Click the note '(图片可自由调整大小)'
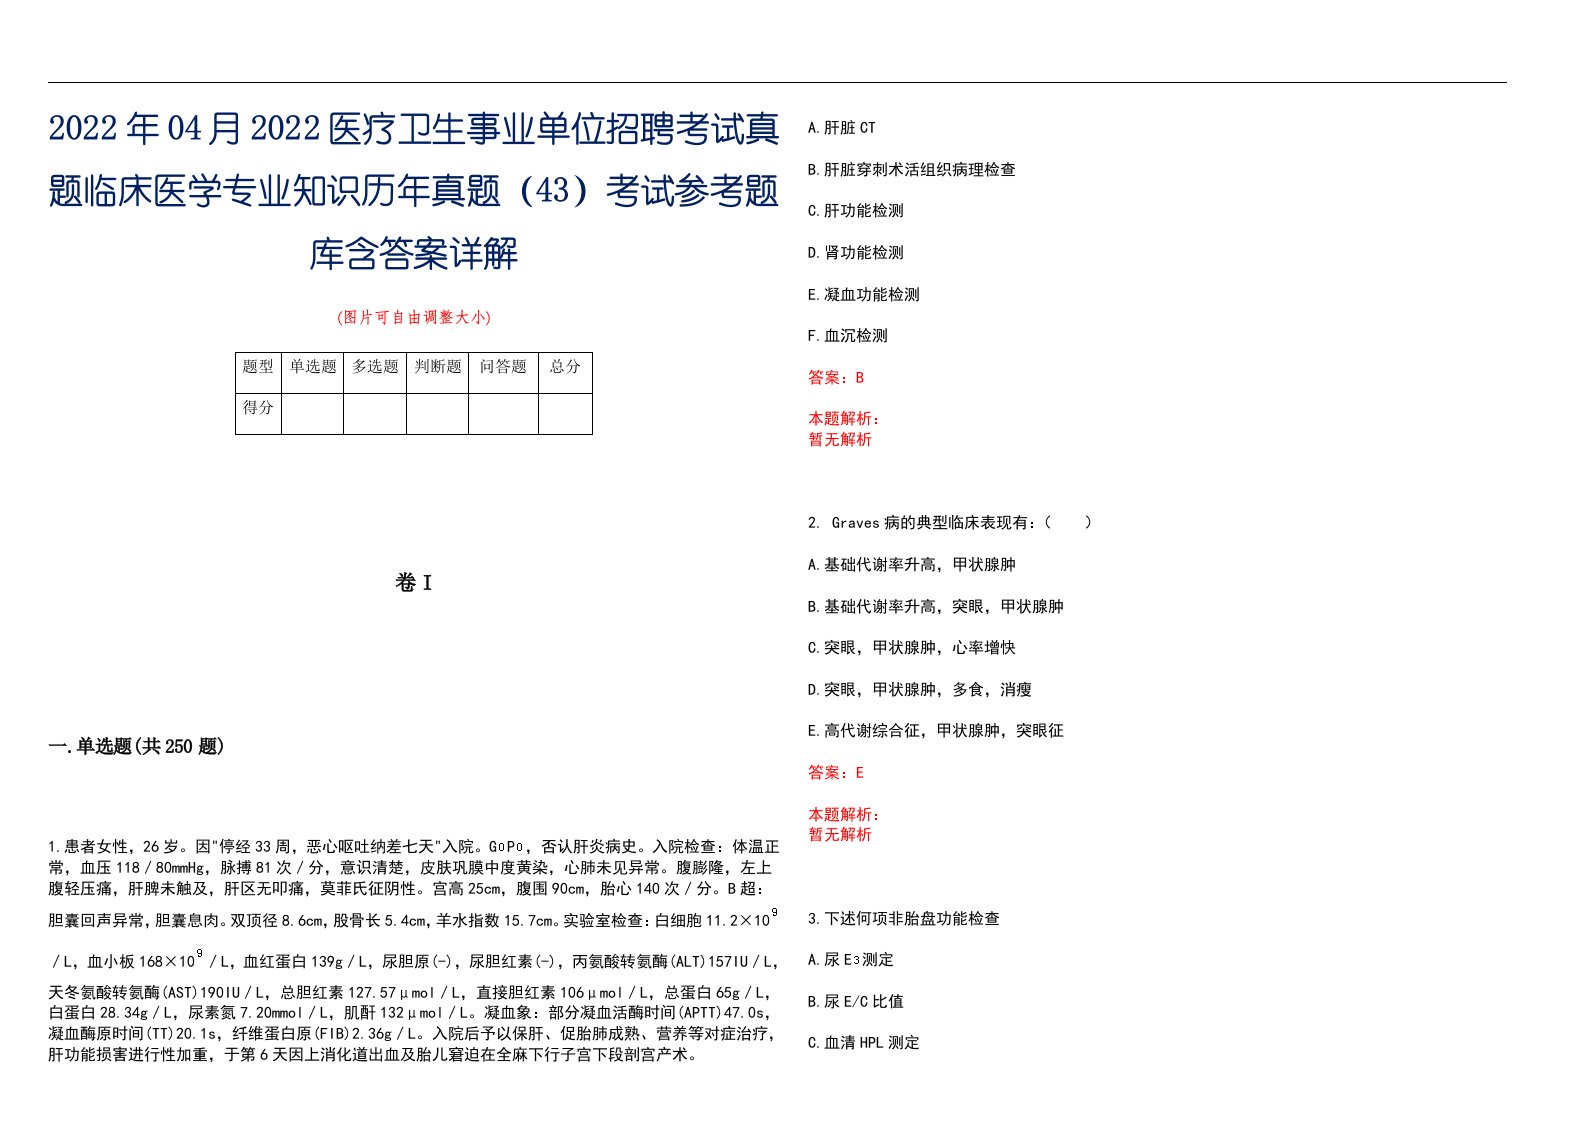The width and height of the screenshot is (1587, 1122). pos(414,317)
